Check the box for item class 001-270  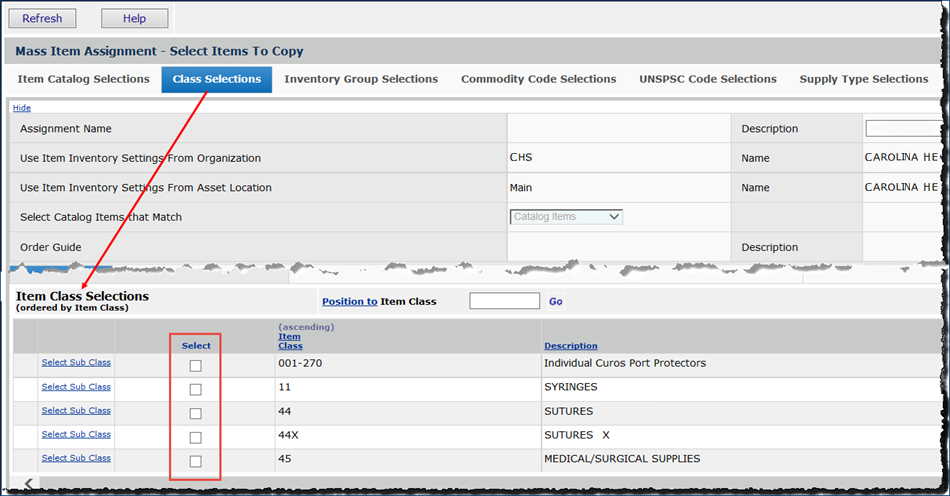pyautogui.click(x=196, y=366)
